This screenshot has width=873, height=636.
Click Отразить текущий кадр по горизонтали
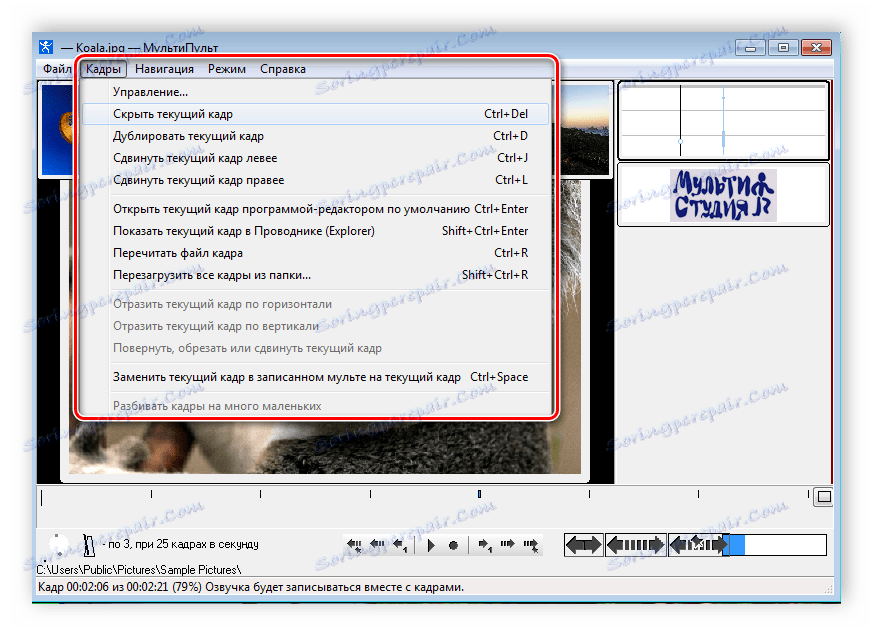[315, 304]
